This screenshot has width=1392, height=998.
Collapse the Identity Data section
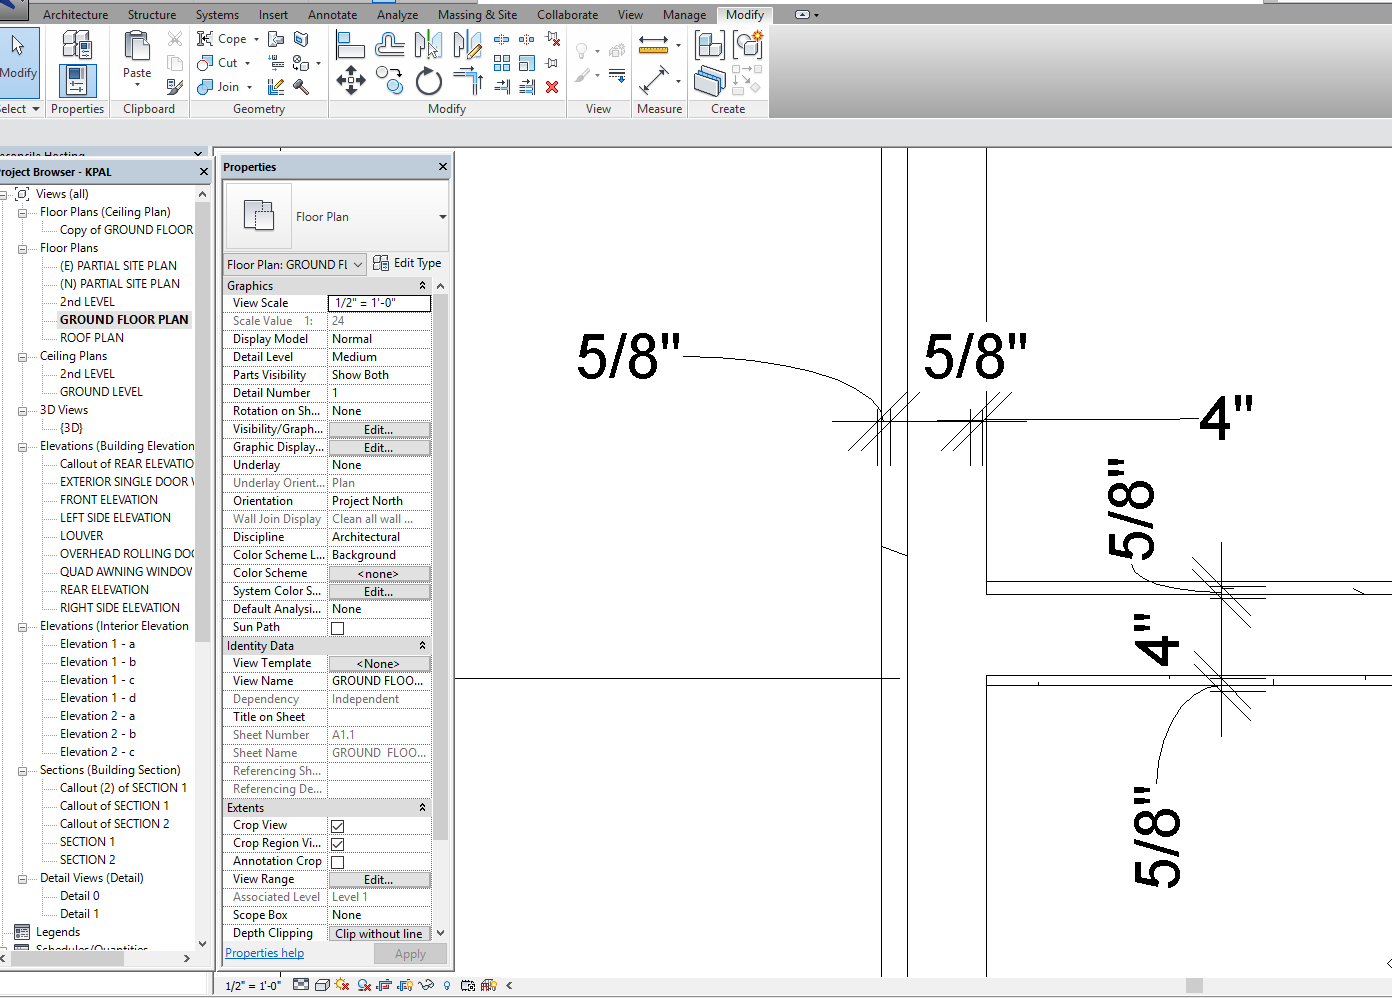422,646
